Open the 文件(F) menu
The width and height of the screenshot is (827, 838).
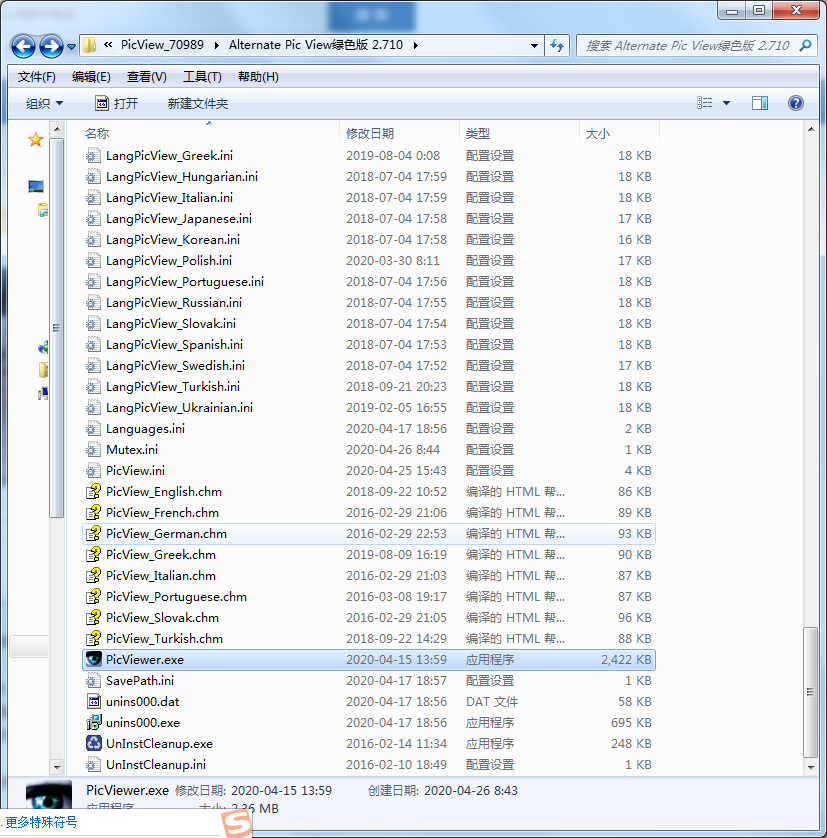[37, 77]
